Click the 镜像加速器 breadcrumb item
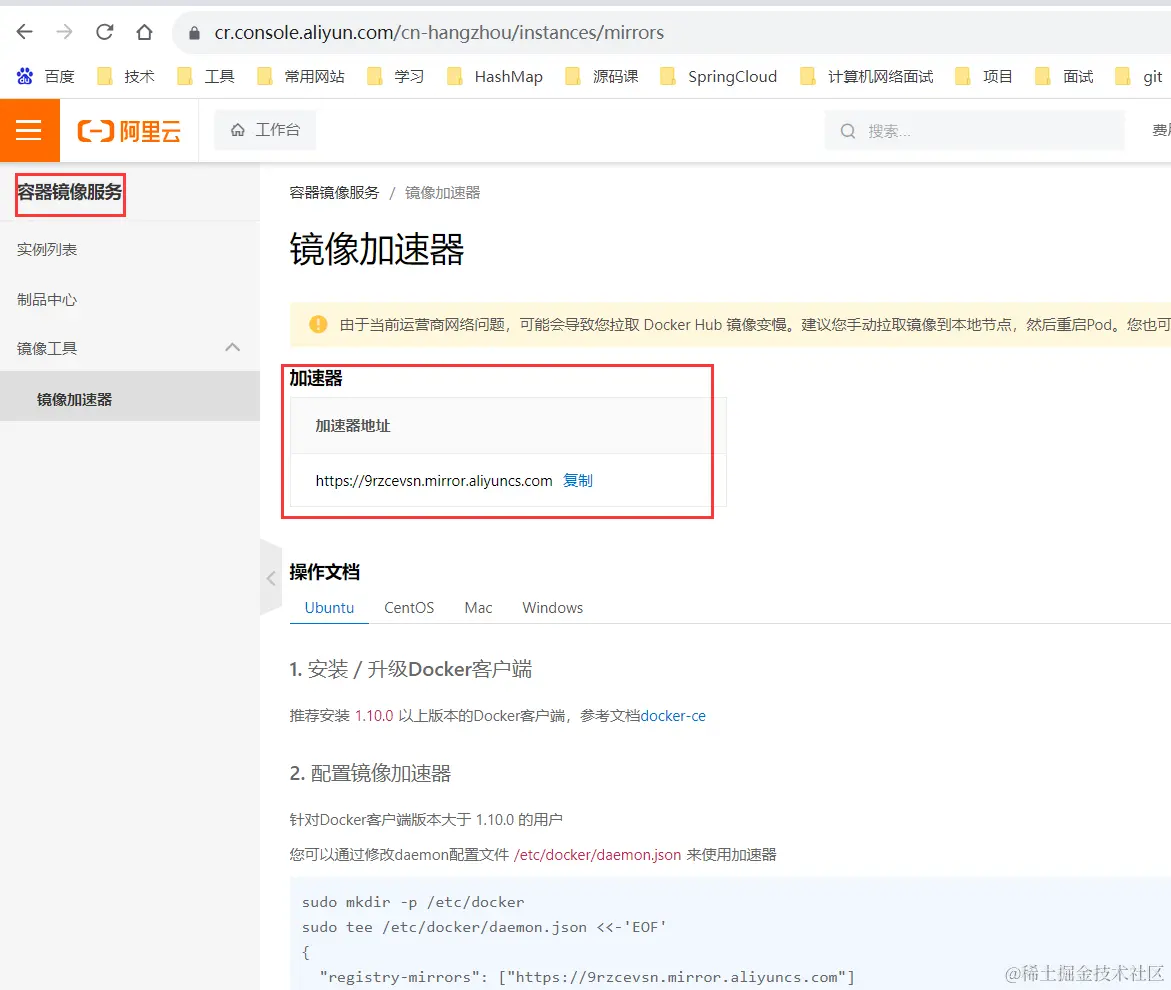The height and width of the screenshot is (990, 1171). [x=443, y=193]
